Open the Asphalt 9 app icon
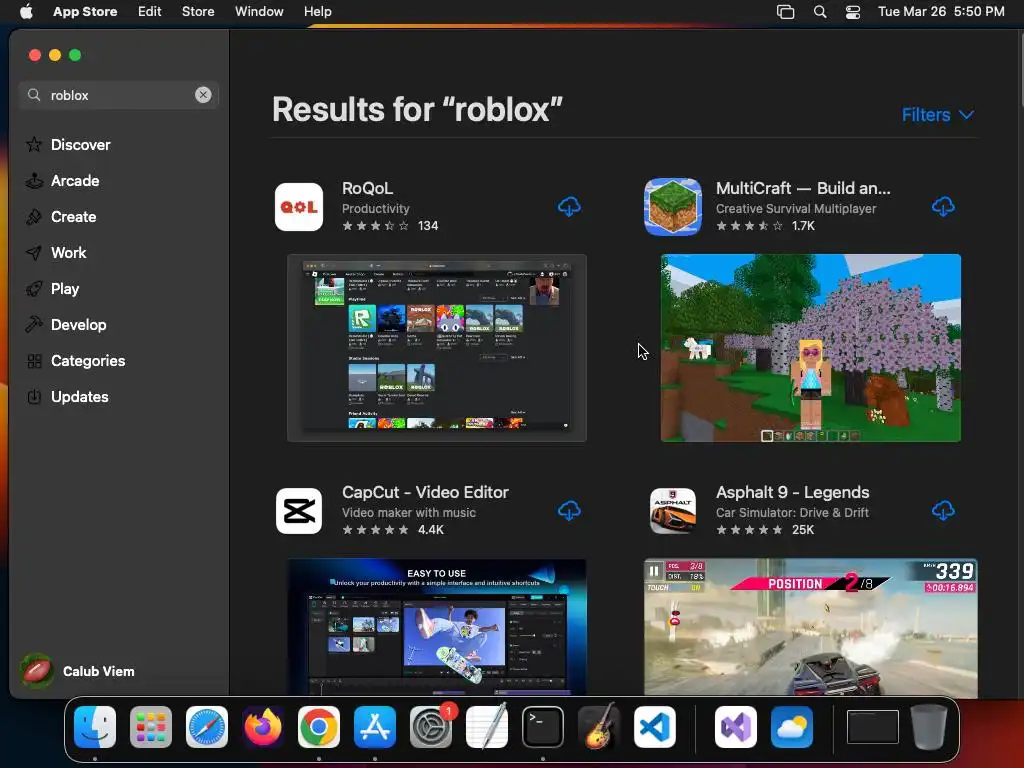This screenshot has height=768, width=1024. click(x=673, y=511)
